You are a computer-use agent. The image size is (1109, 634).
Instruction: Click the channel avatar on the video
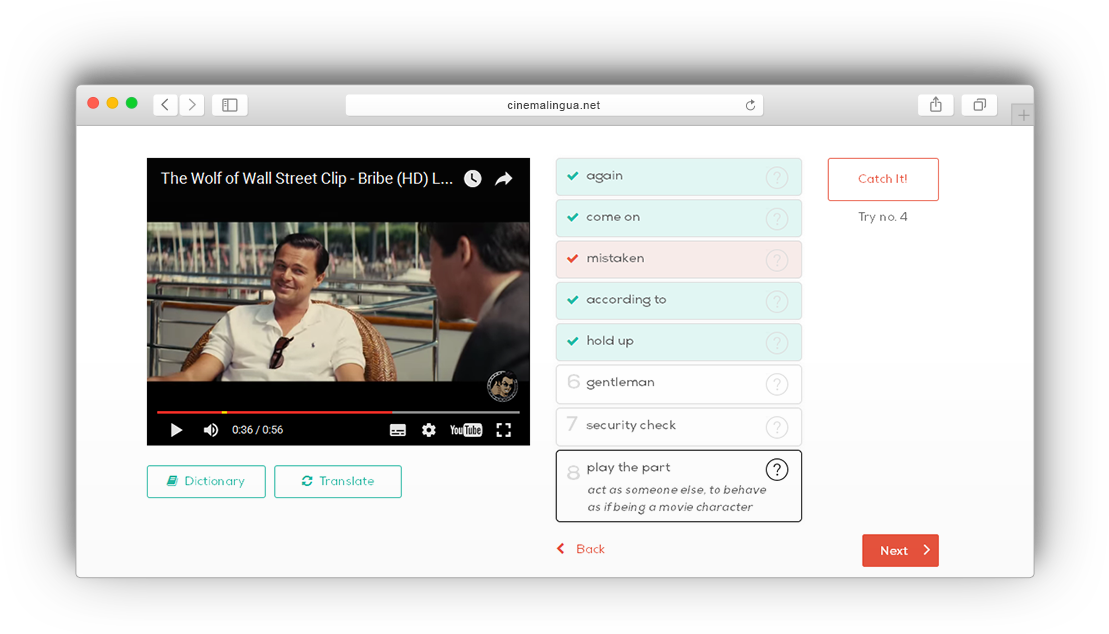pyautogui.click(x=502, y=386)
